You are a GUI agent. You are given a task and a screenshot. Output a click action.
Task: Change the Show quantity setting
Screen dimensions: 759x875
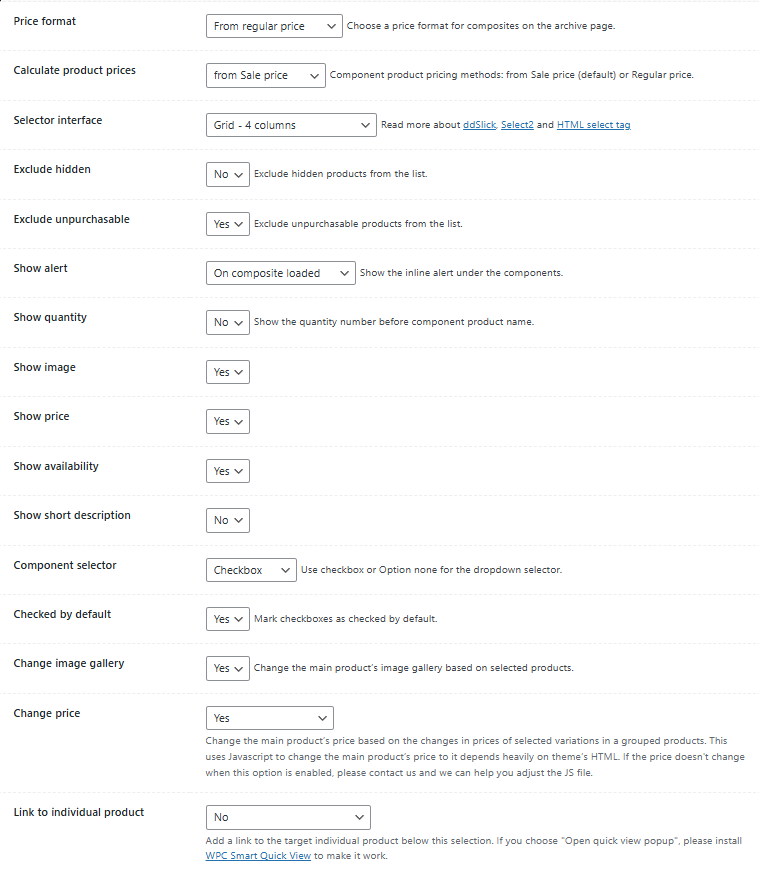(x=228, y=323)
